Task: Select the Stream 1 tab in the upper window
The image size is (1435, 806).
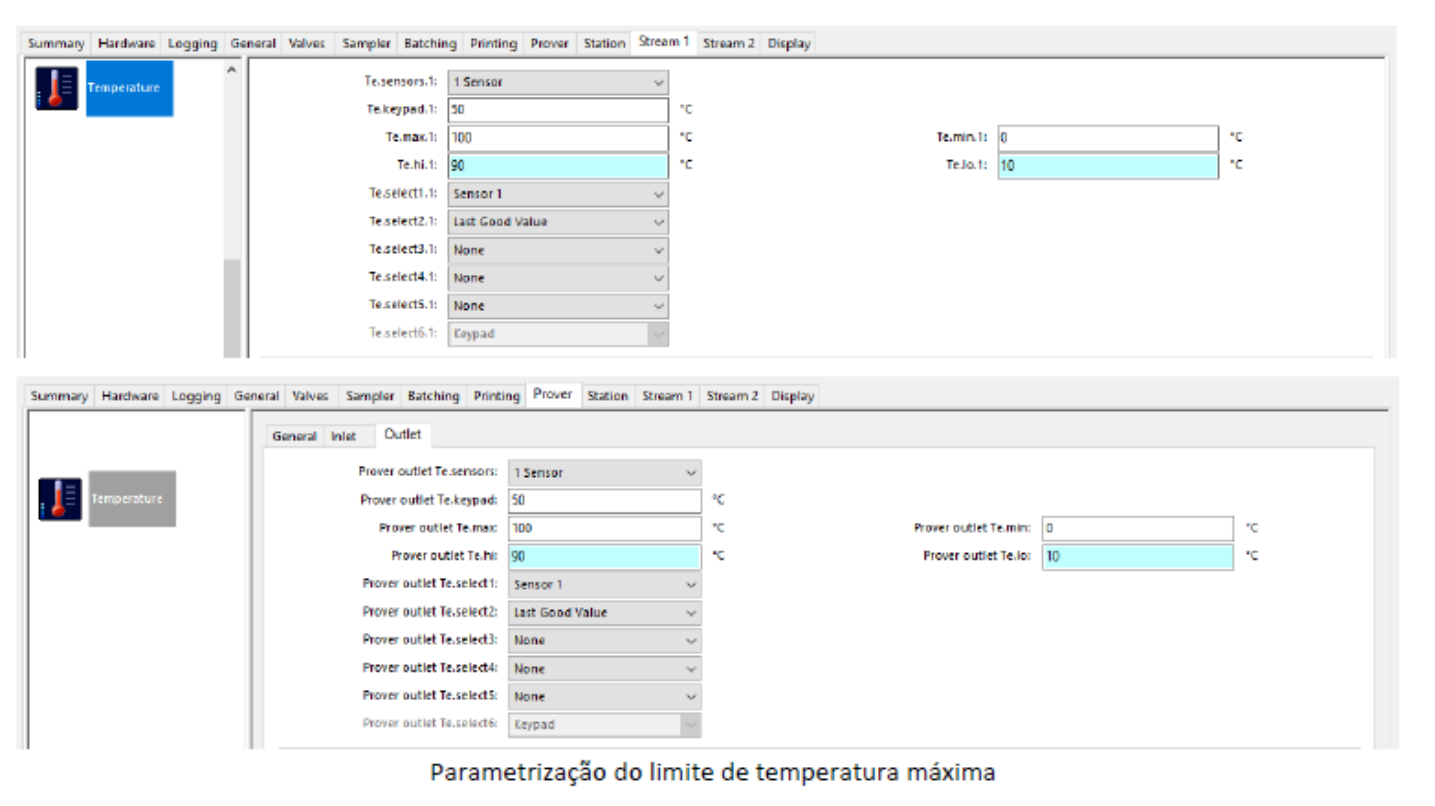Action: click(664, 42)
